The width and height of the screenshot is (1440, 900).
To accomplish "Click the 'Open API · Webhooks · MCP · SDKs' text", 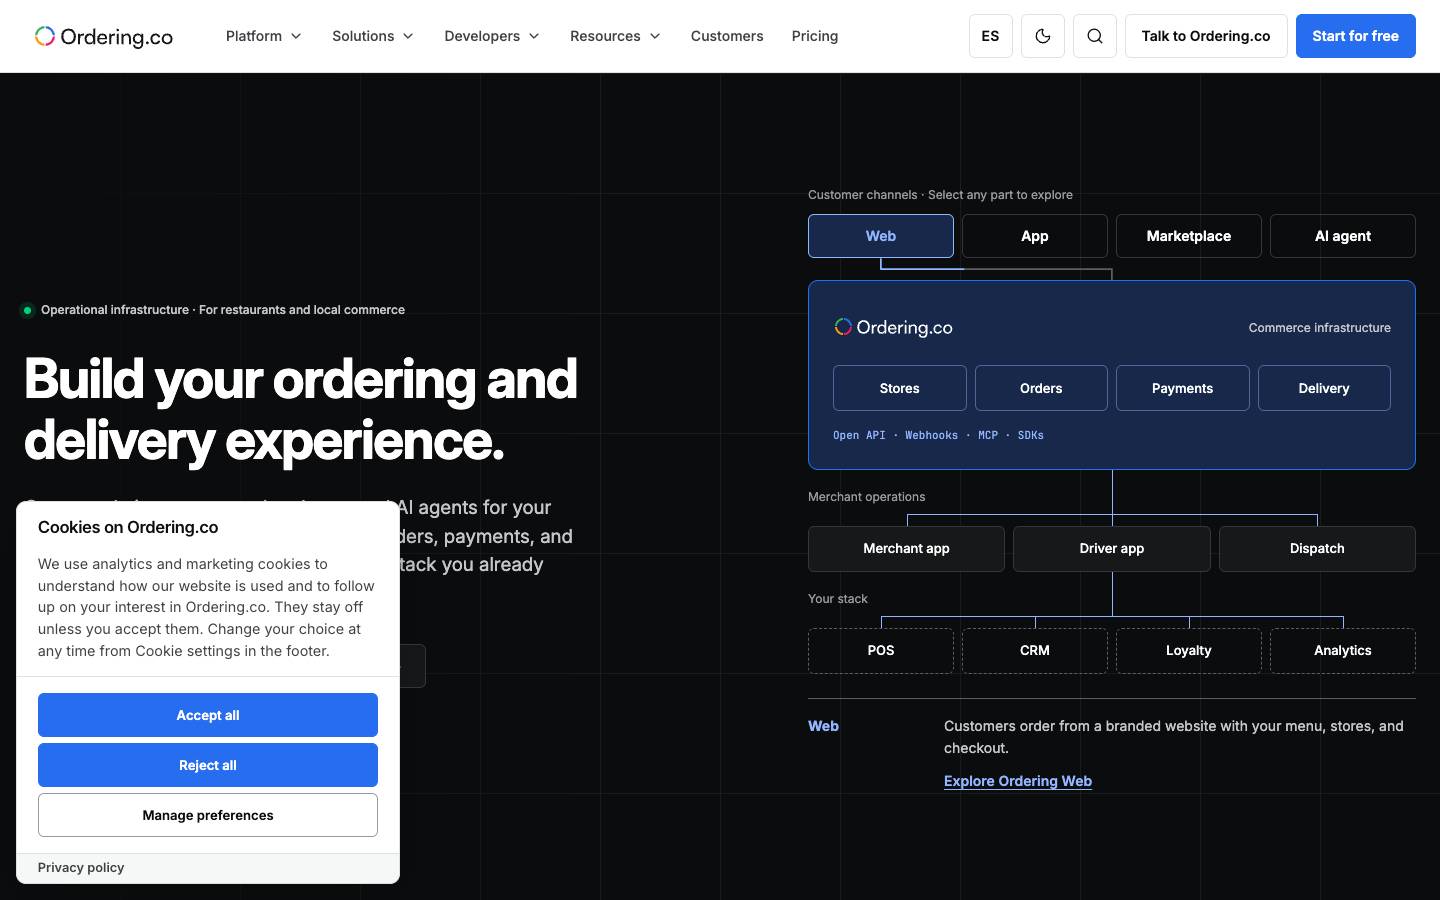I will 938,435.
